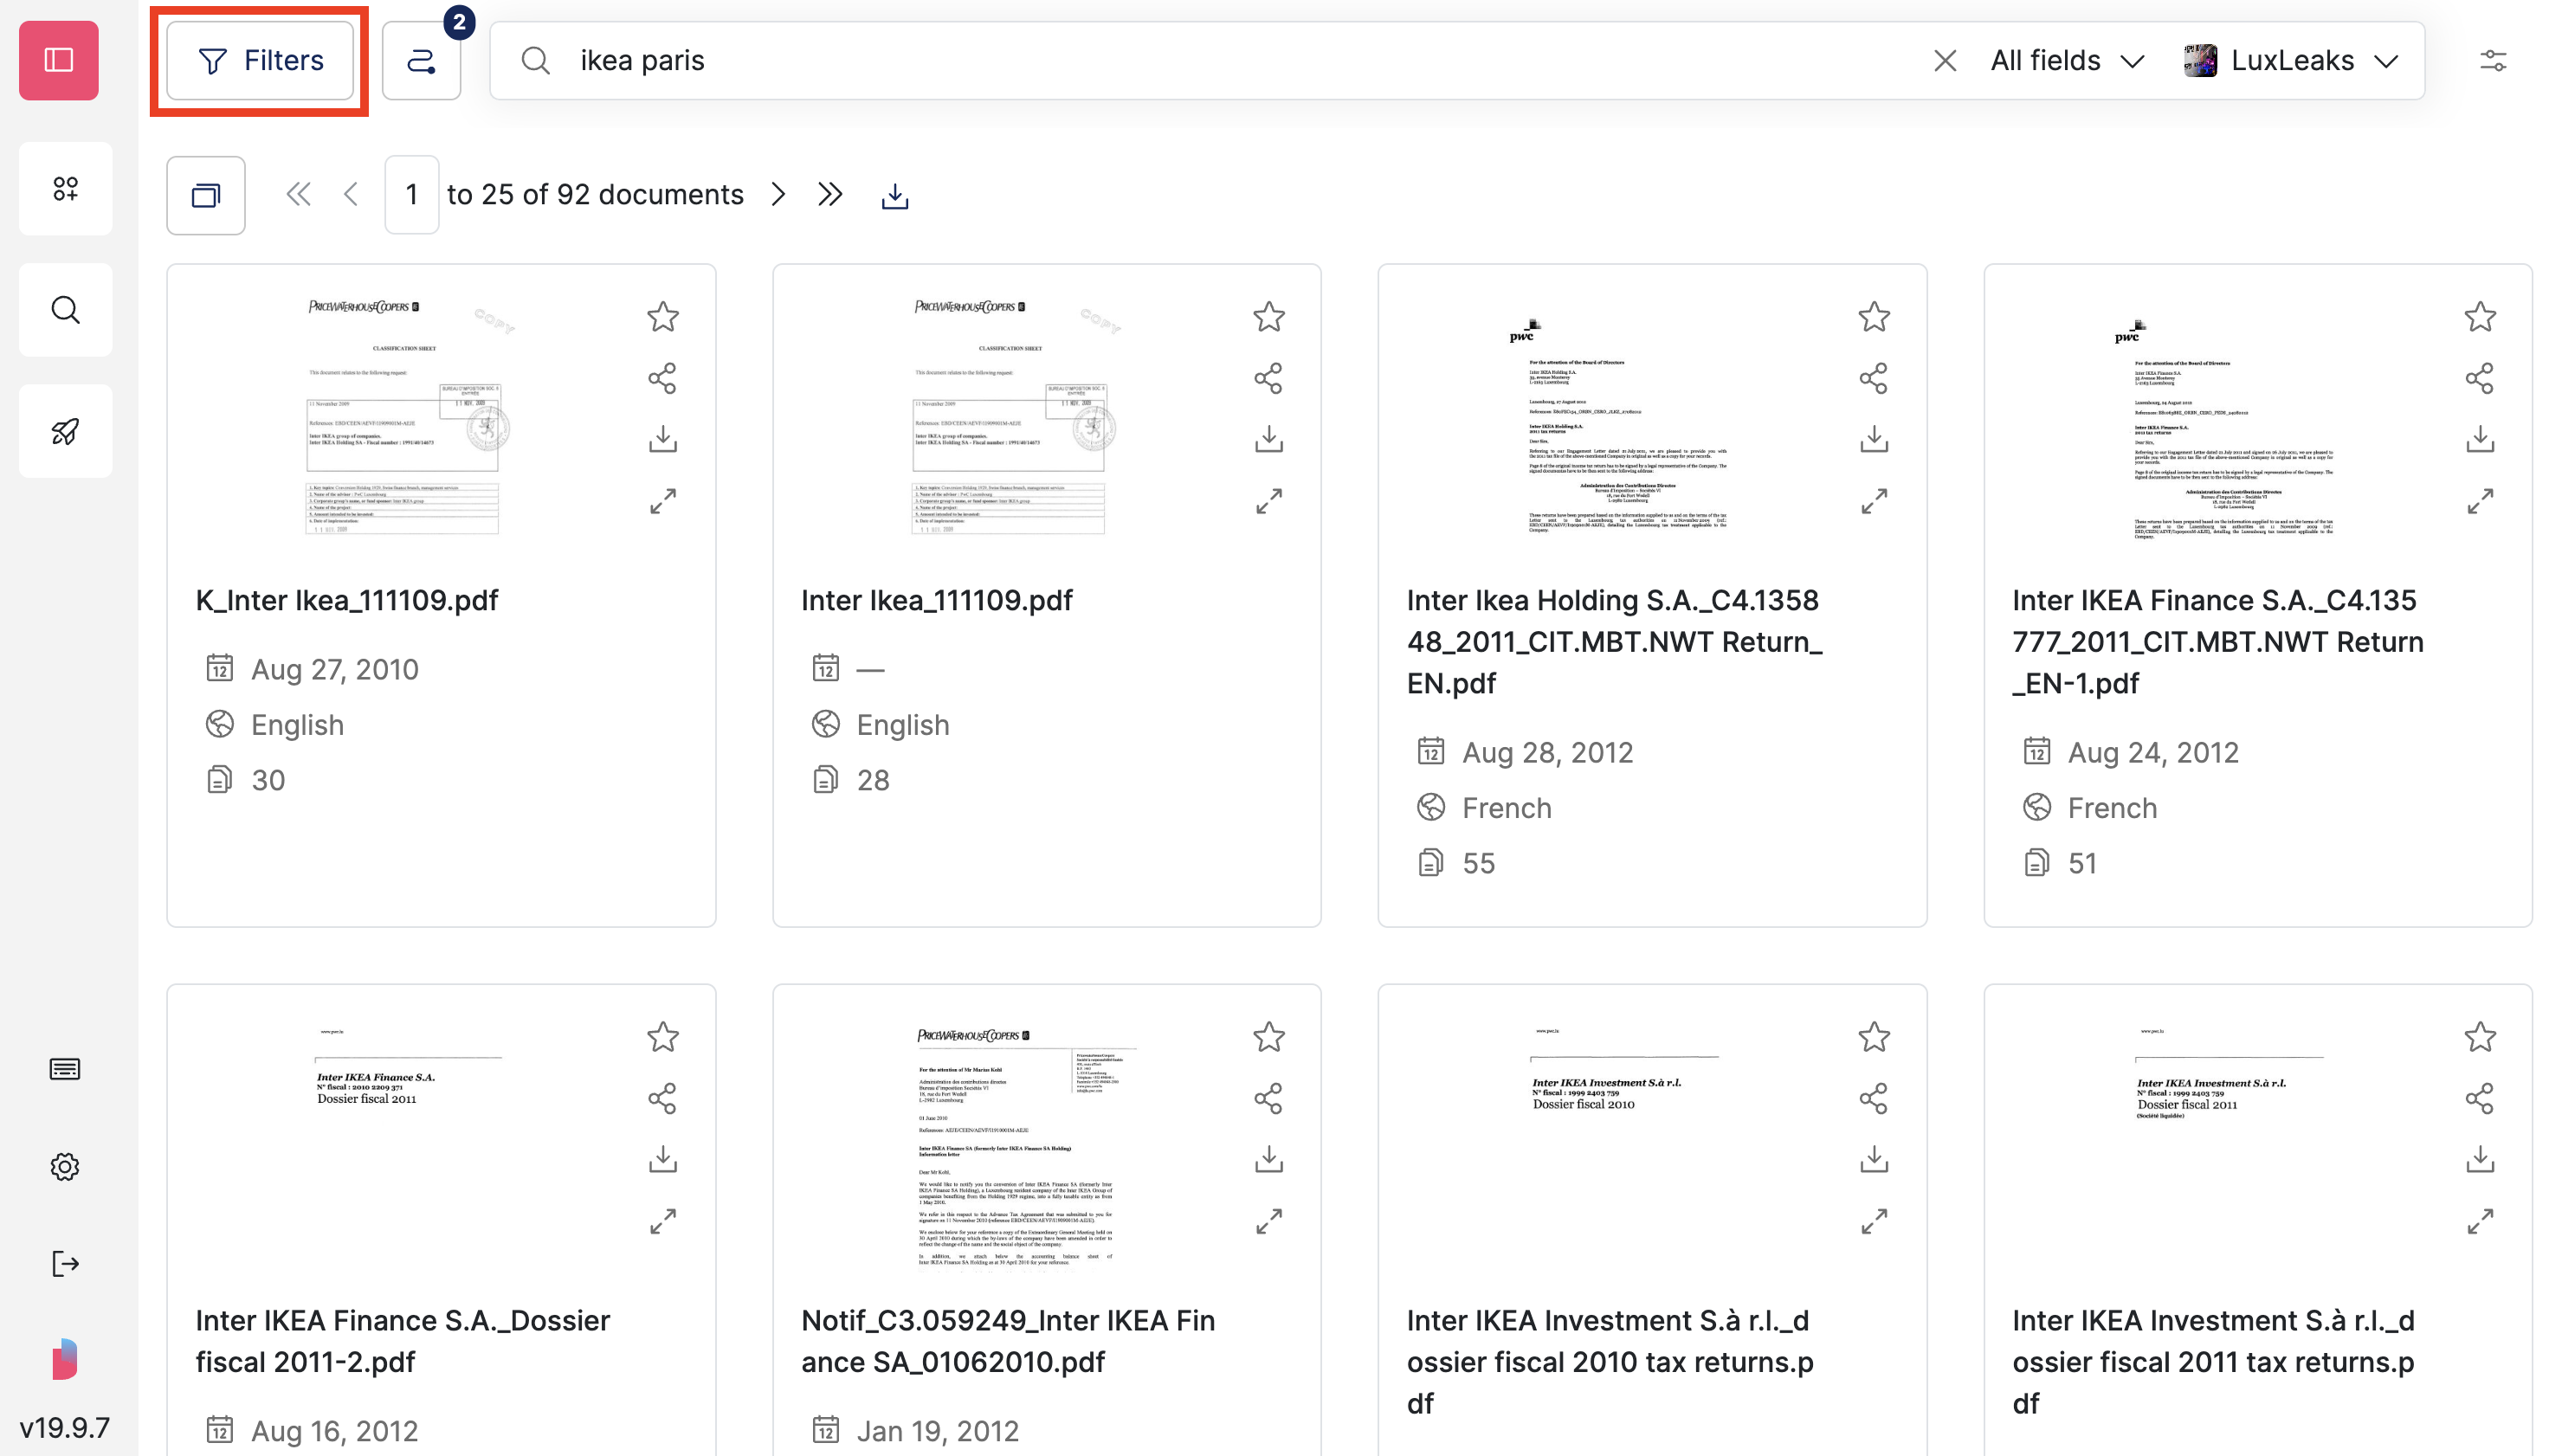The height and width of the screenshot is (1456, 2549).
Task: Share the Inter Ikea Holding tax return document
Action: pyautogui.click(x=1874, y=378)
